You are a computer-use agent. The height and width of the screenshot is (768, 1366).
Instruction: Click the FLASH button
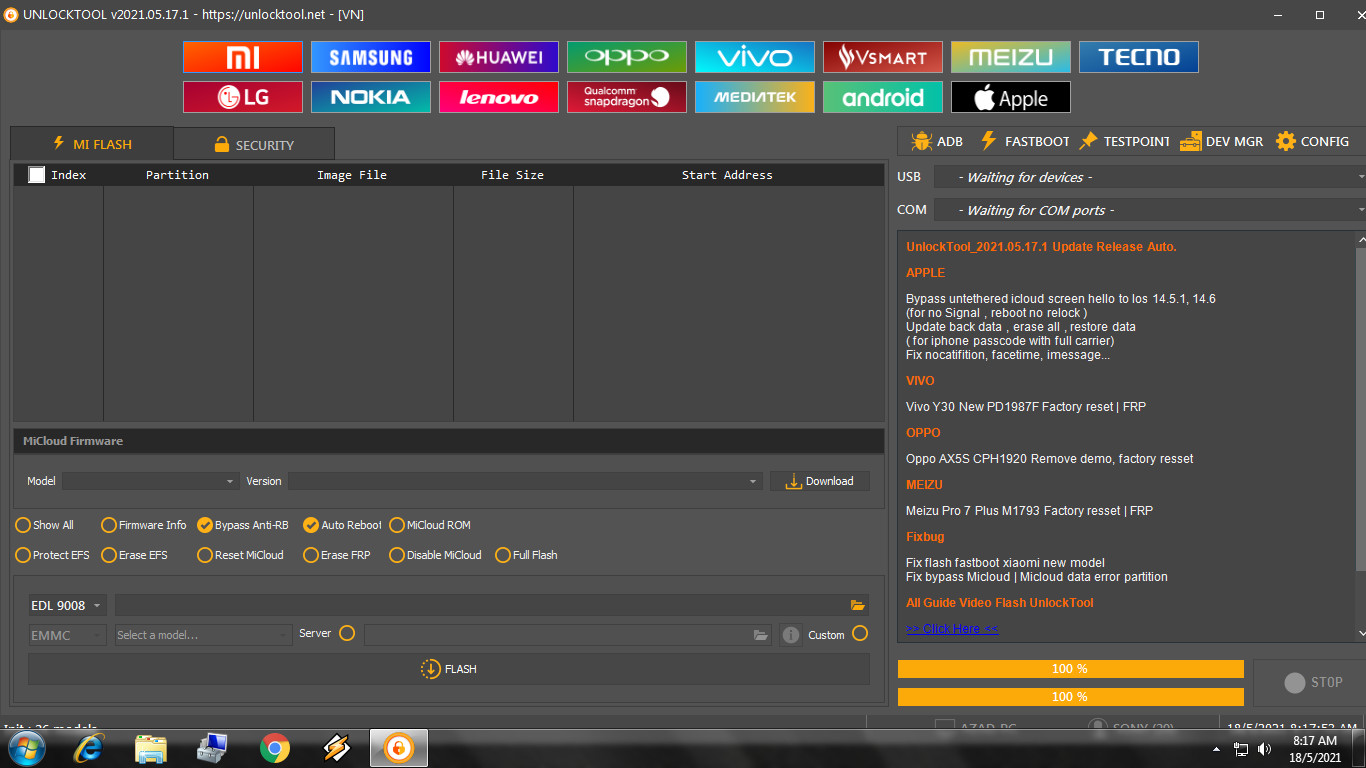[x=449, y=669]
